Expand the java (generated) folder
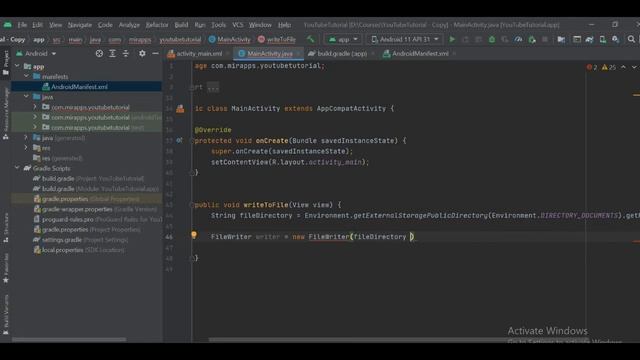The image size is (640, 360). (x=26, y=138)
